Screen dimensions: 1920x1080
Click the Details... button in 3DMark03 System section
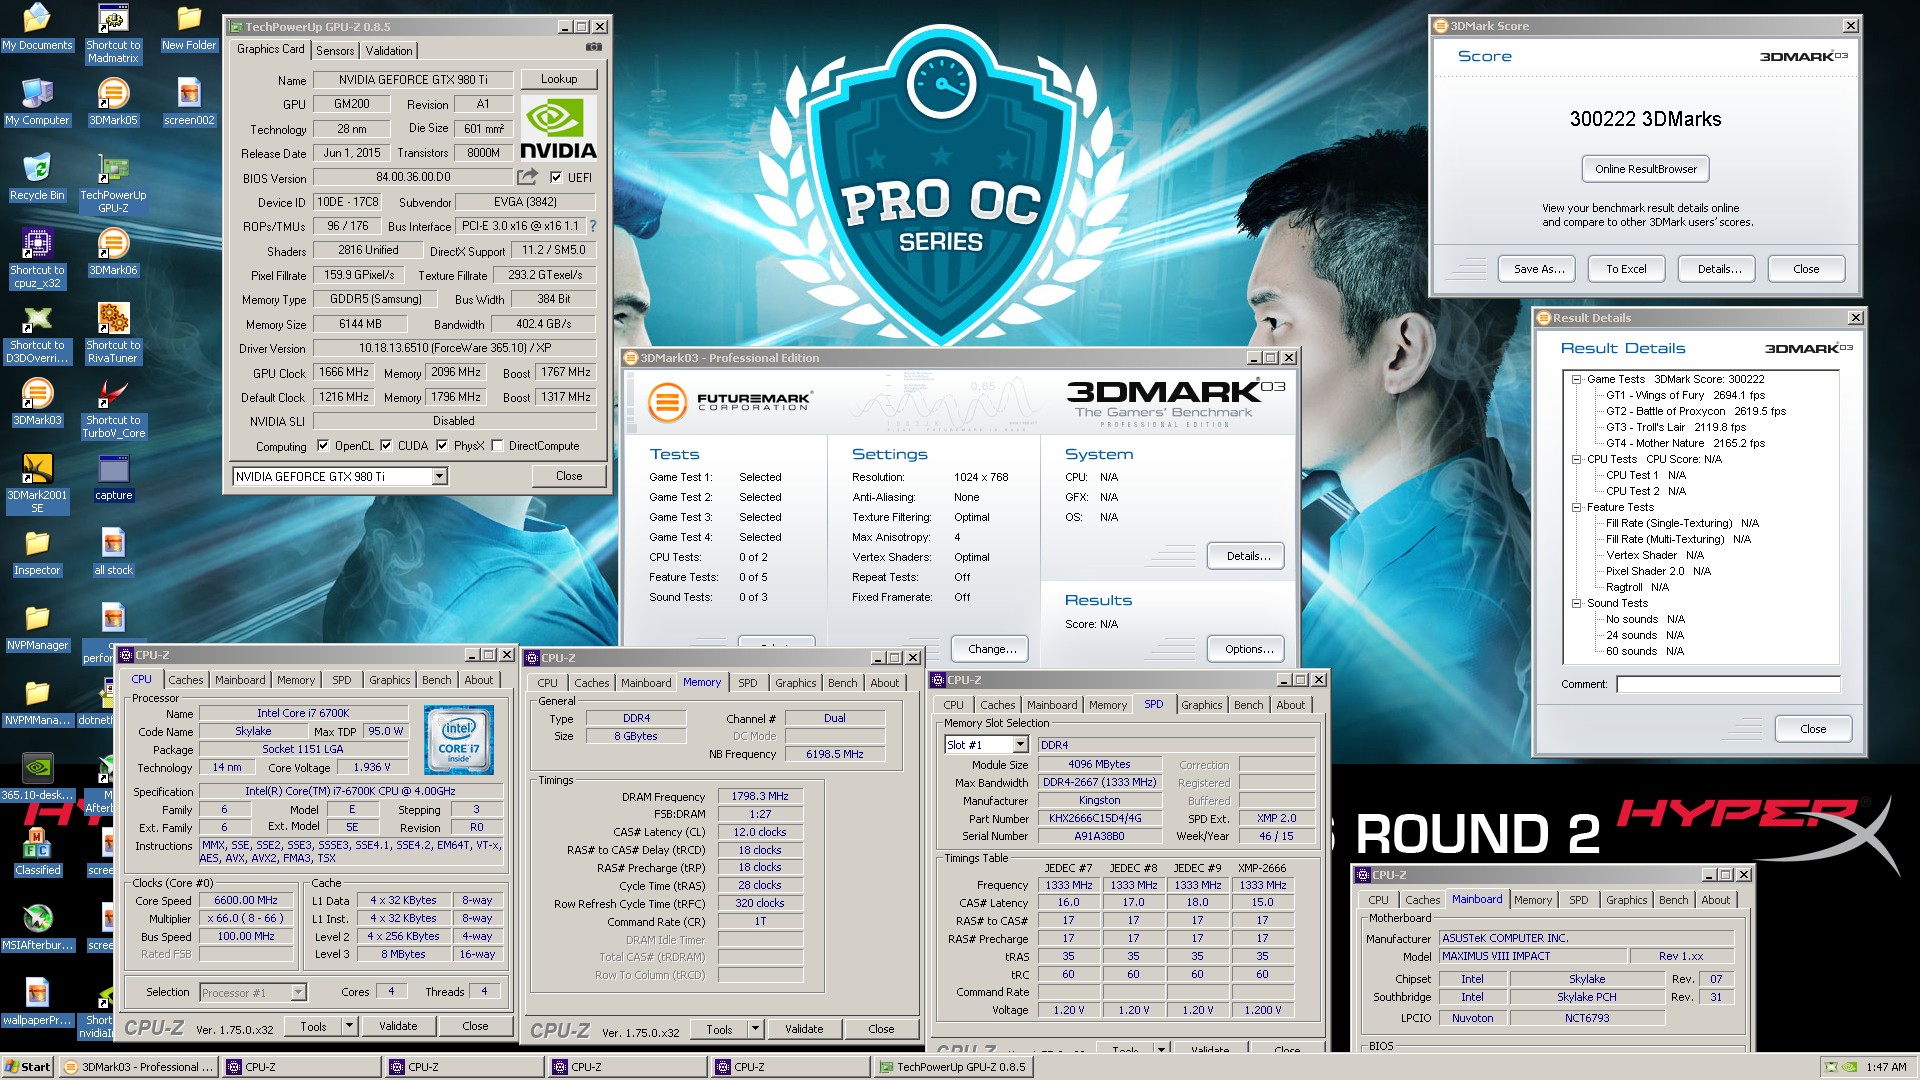[x=1249, y=556]
